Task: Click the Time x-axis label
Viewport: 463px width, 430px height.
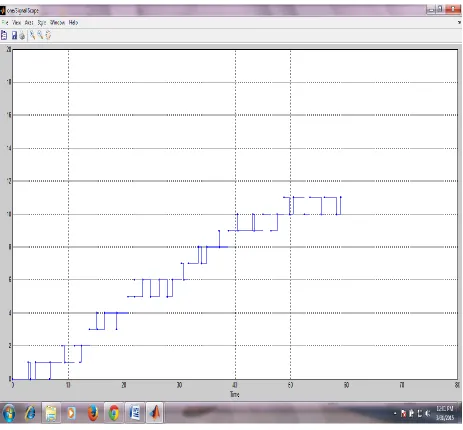Action: click(x=235, y=395)
